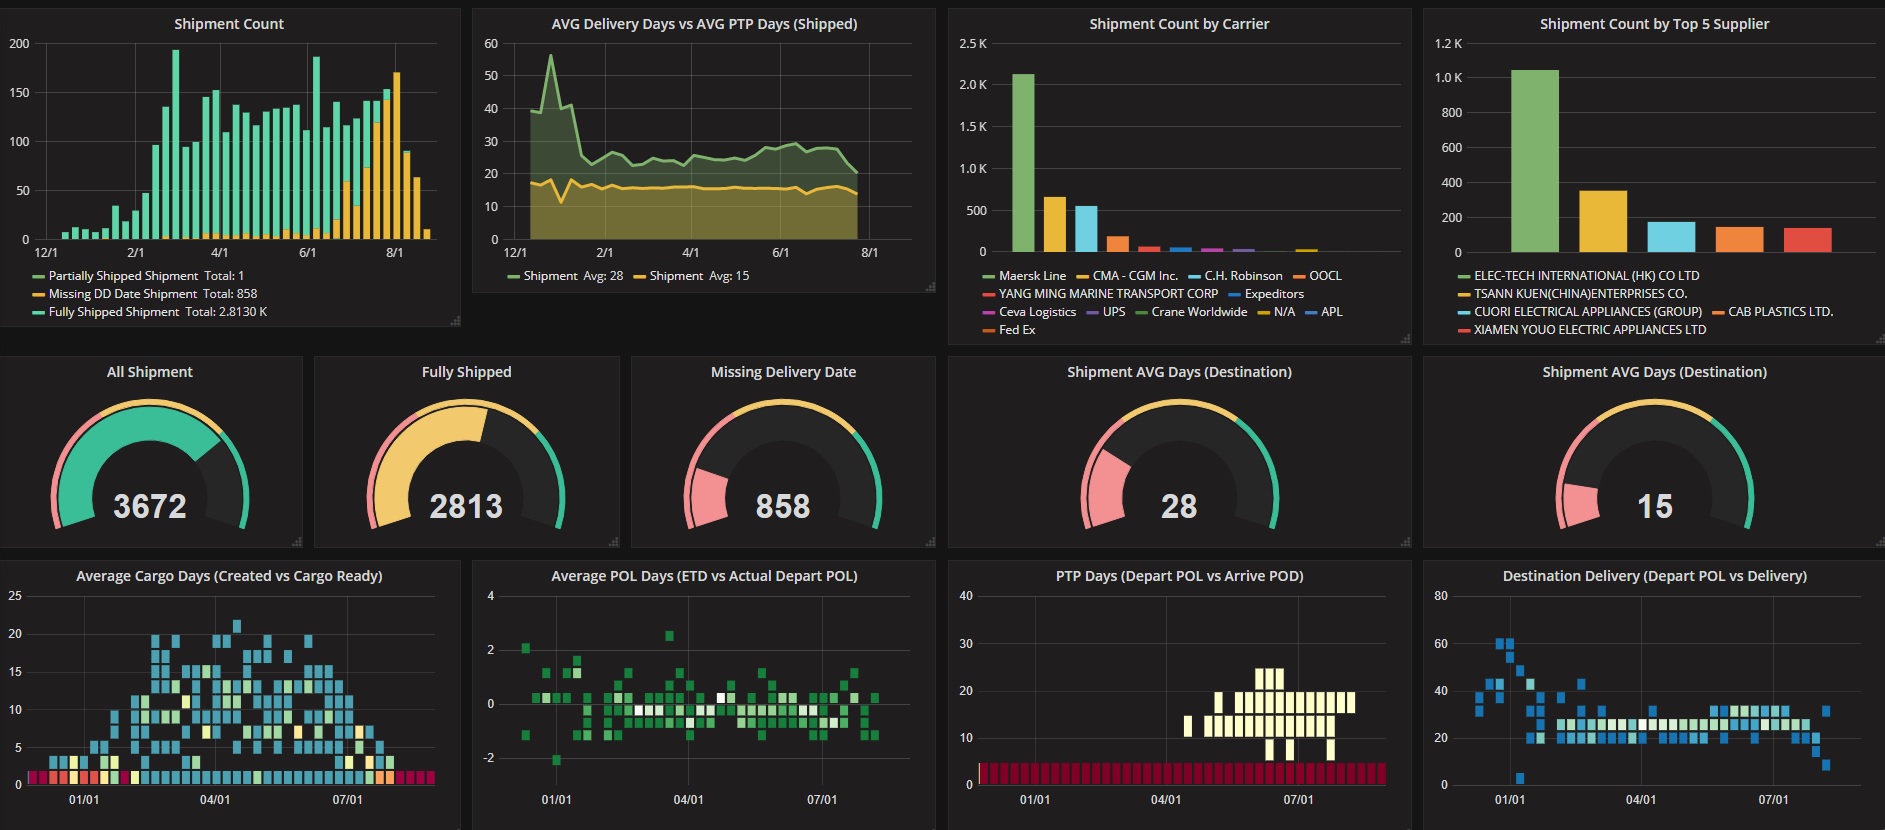Click the Maersk Line green bar
Screen dimensions: 1885x830
[1023, 163]
